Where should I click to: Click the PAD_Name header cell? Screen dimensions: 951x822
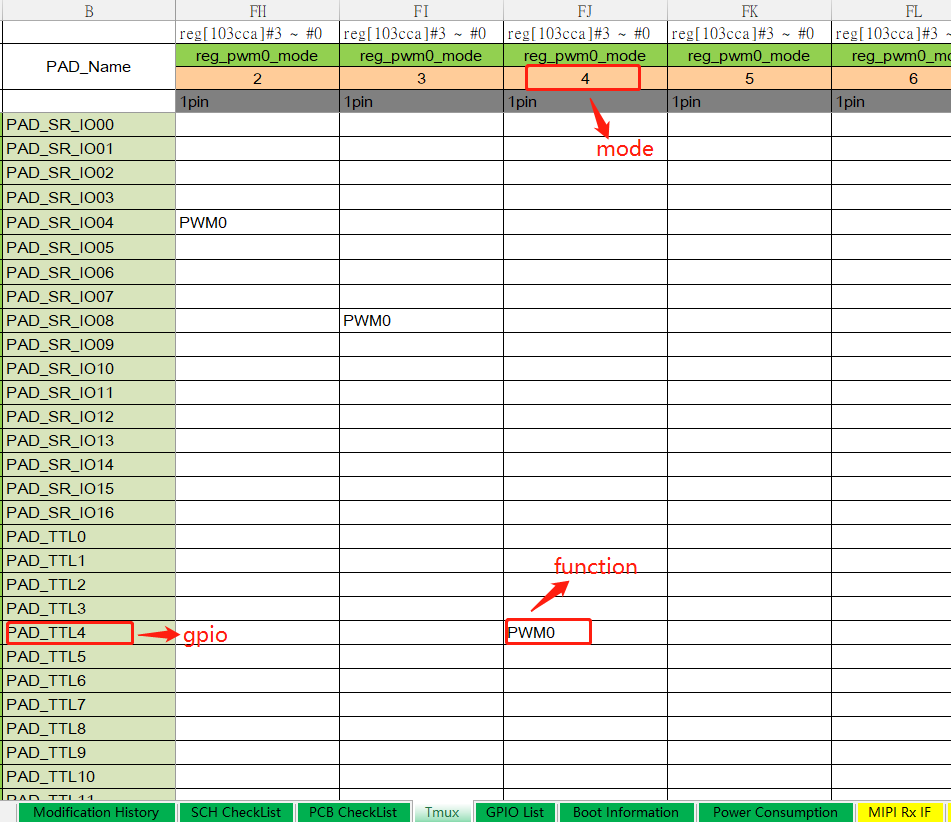click(89, 67)
